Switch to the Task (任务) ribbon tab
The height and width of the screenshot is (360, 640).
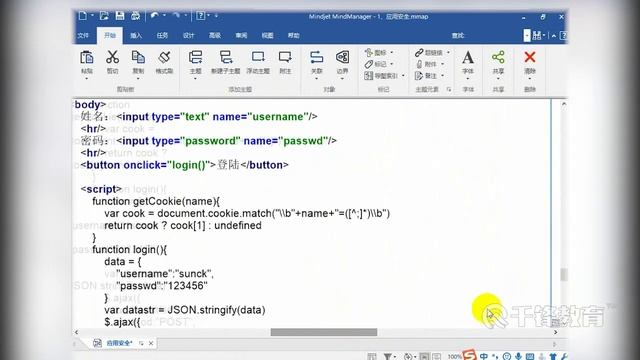point(162,36)
